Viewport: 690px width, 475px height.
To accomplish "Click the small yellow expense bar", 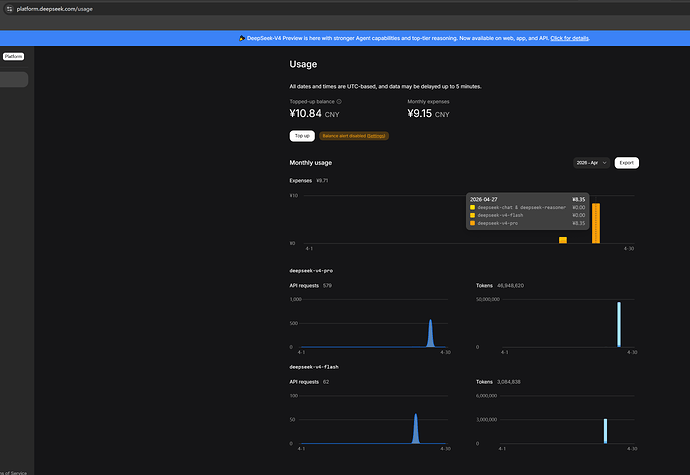I will (x=563, y=240).
